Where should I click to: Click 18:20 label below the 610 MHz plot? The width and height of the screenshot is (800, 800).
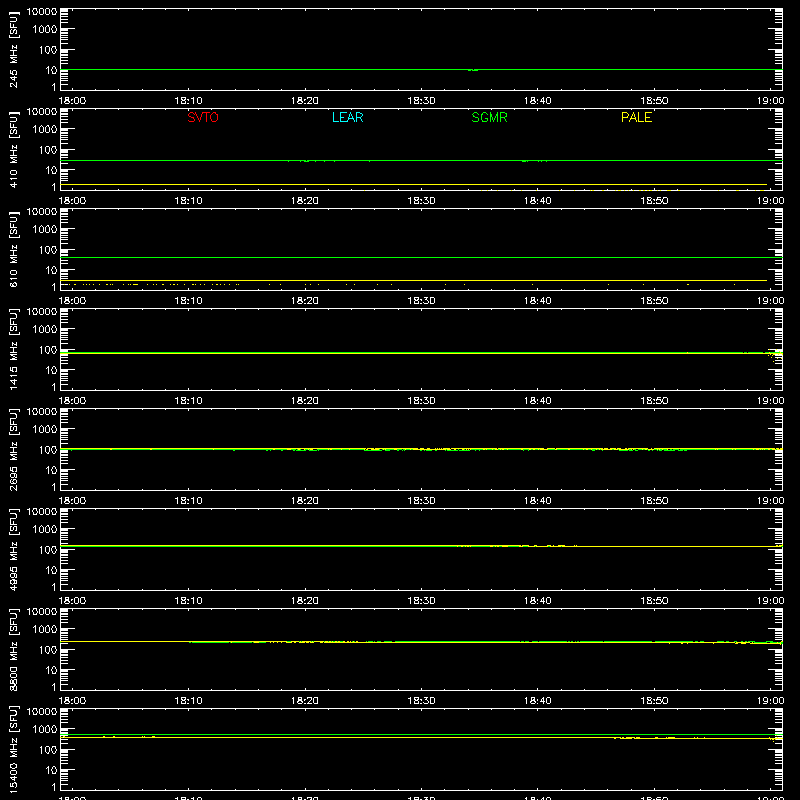coord(305,301)
